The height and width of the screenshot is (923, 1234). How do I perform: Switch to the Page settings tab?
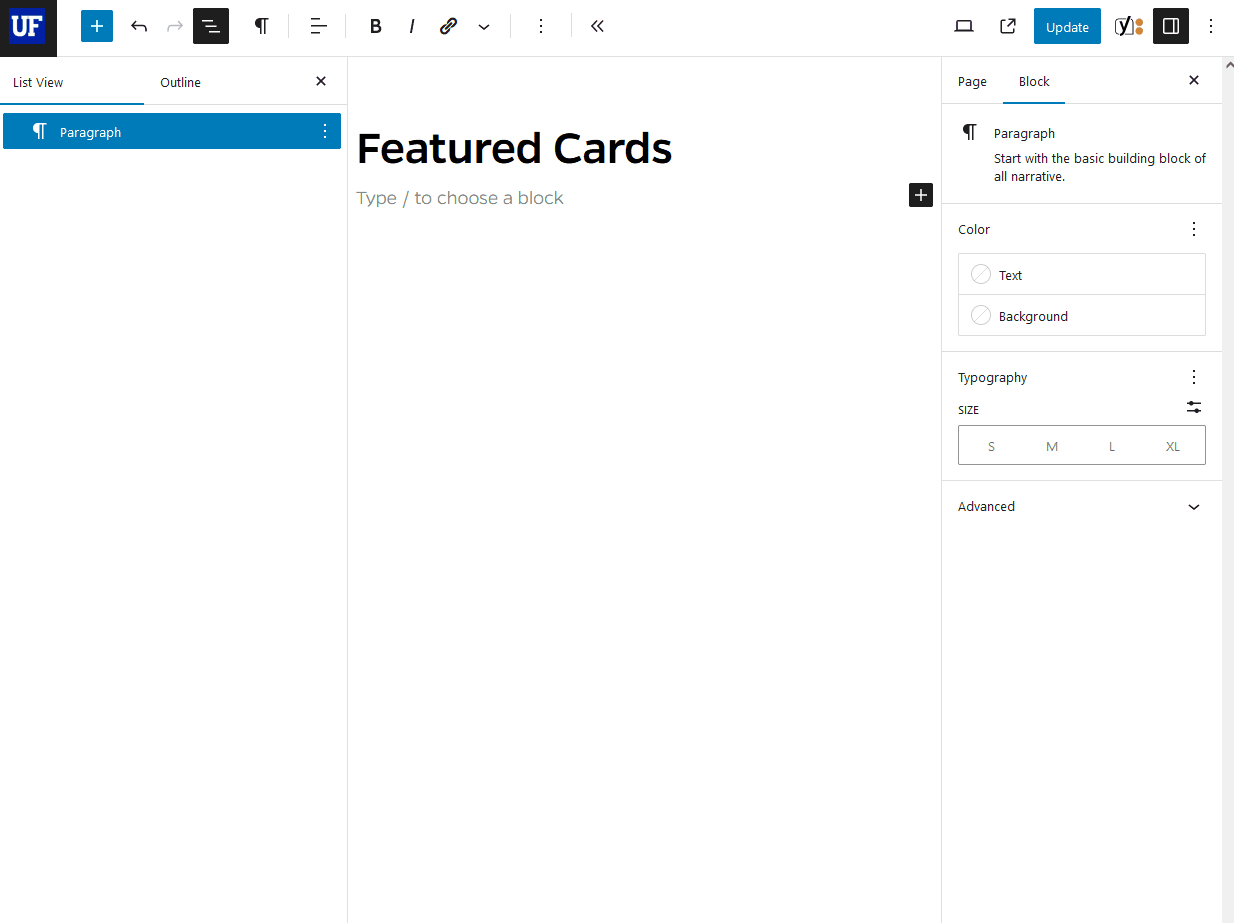(x=972, y=82)
